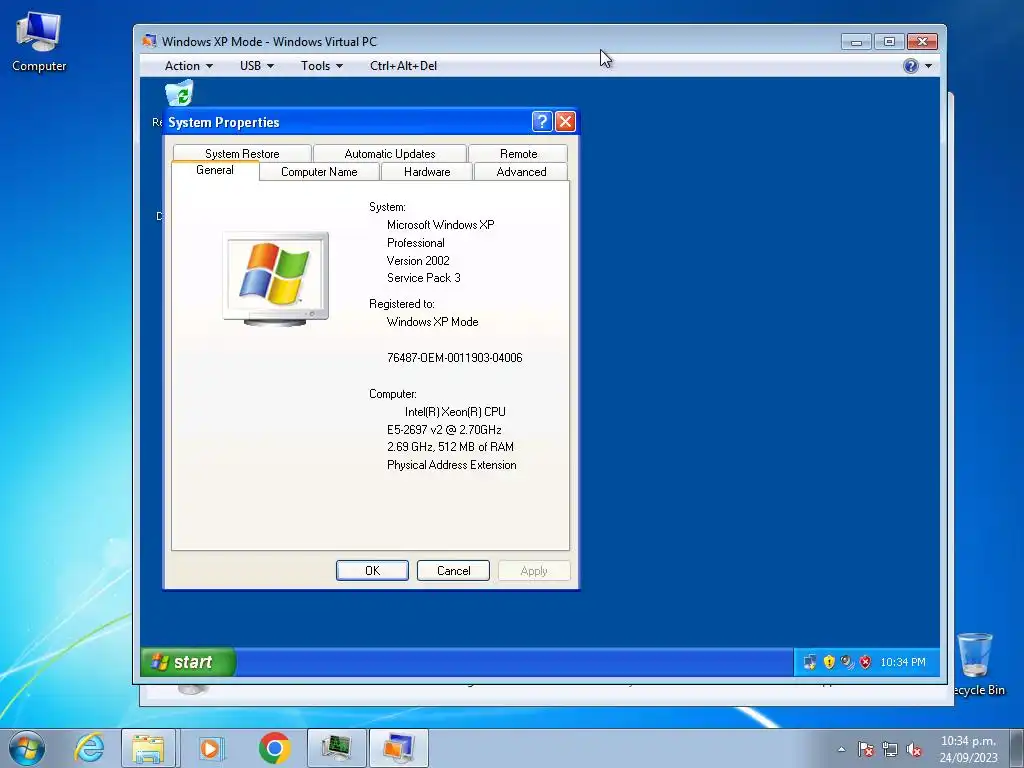This screenshot has height=768, width=1024.
Task: Click the OK button
Action: coord(372,570)
